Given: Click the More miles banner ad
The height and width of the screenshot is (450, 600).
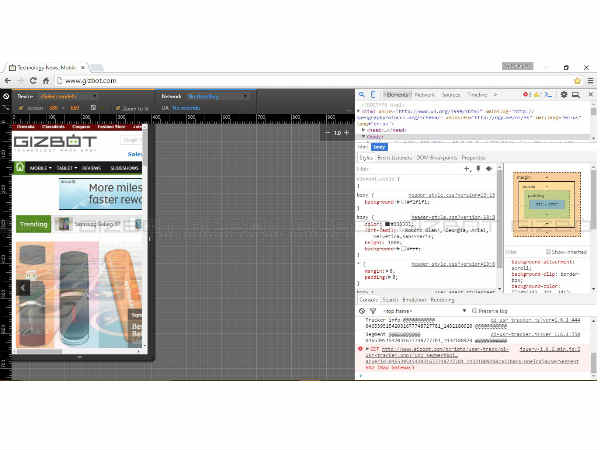Looking at the screenshot, I should 101,194.
